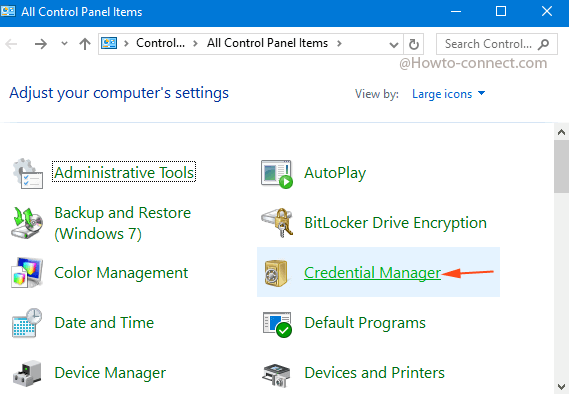Open the Date and Time calendar icon

click(x=27, y=323)
